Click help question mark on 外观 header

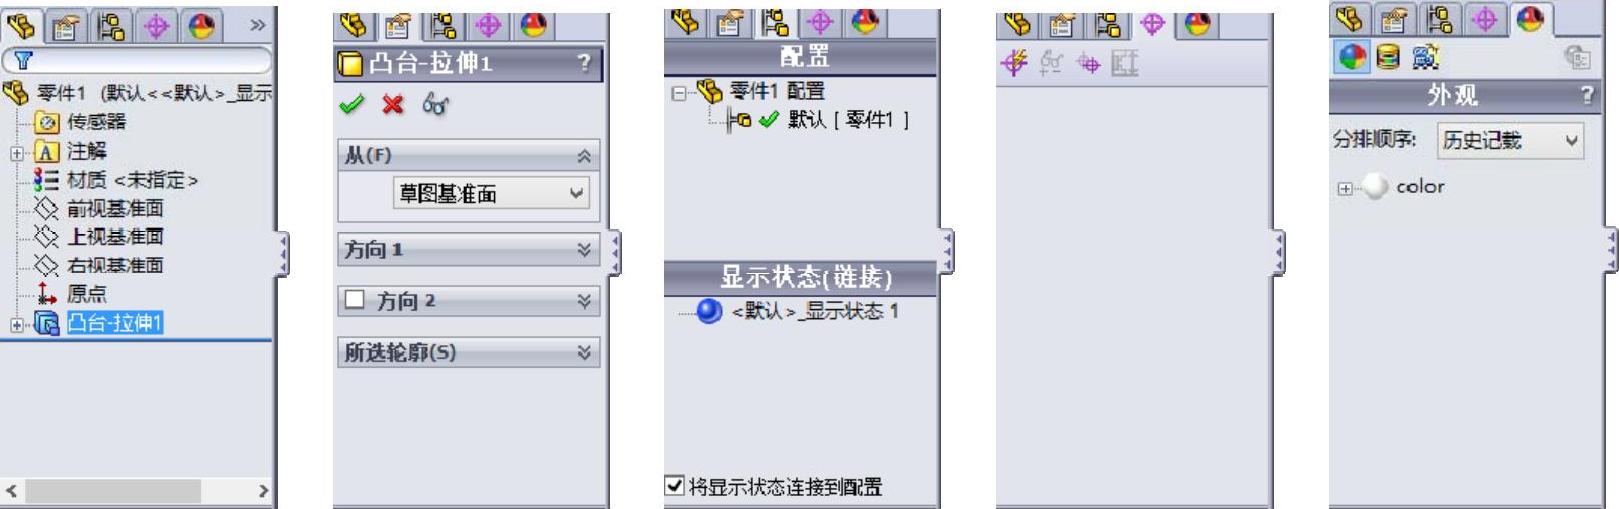click(x=1586, y=96)
